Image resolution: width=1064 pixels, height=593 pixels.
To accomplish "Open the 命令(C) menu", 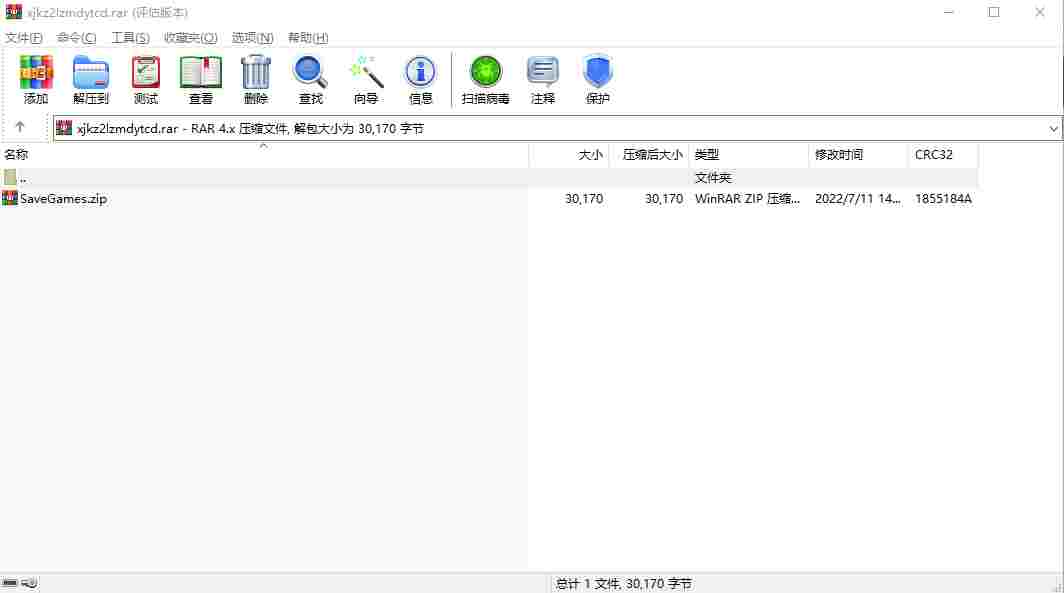I will (x=76, y=37).
